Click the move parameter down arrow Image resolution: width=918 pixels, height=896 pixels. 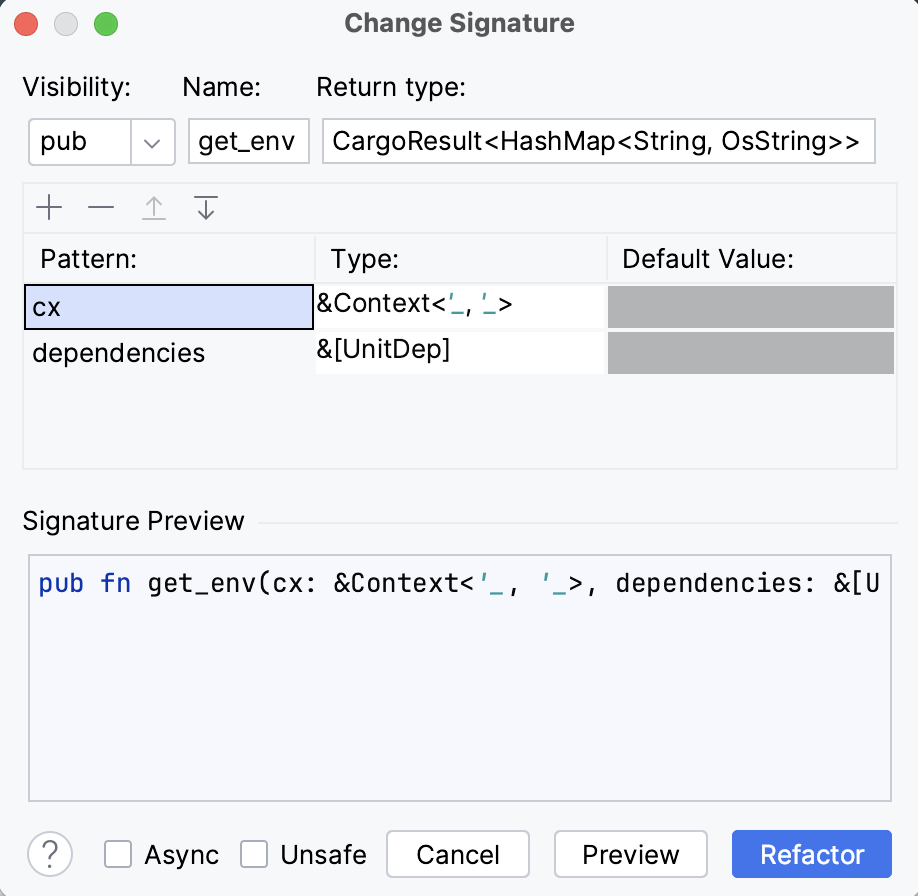point(206,208)
